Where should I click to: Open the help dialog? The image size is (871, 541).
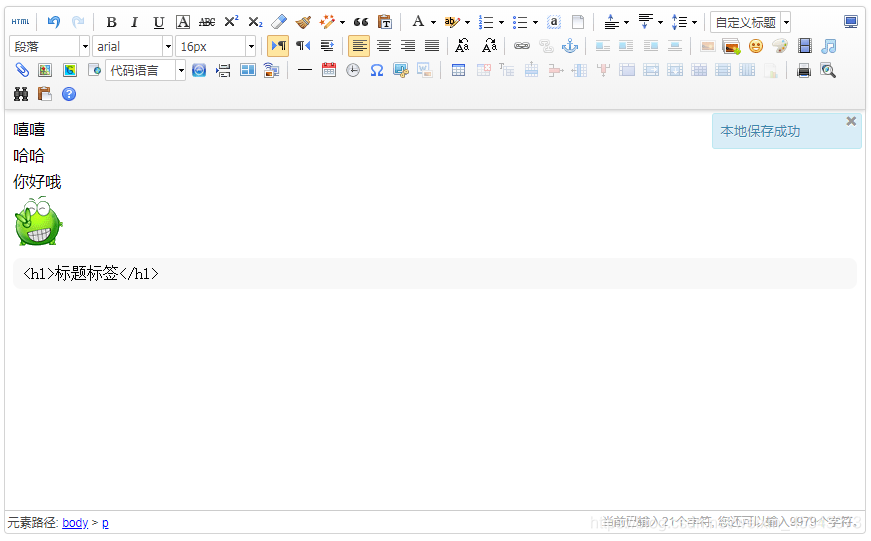(69, 94)
